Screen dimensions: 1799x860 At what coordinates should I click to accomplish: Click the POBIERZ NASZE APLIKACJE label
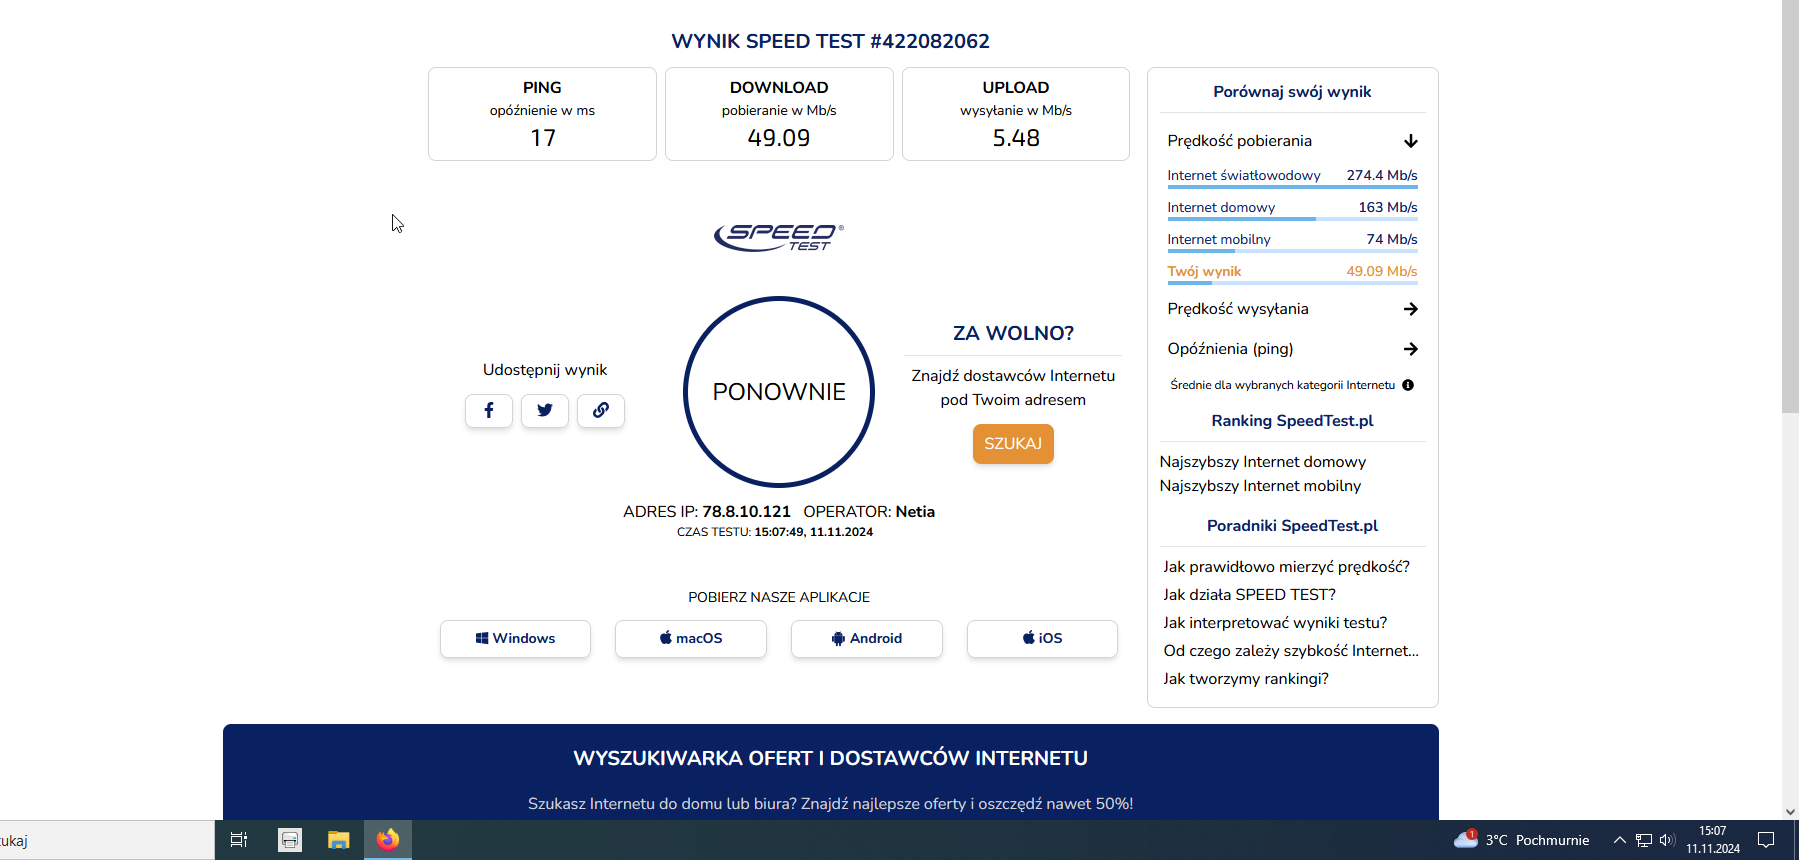[x=779, y=597]
